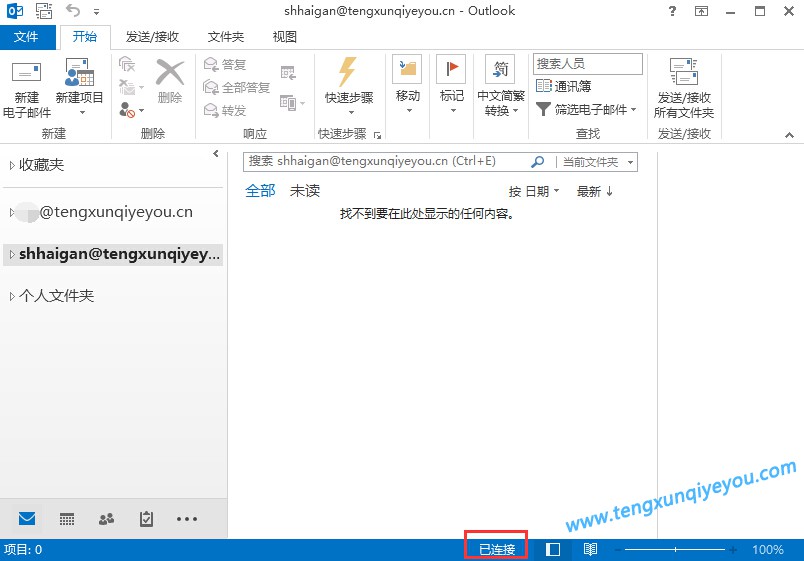Open Chinese conversion (中文简繁转换) menu
The height and width of the screenshot is (561, 804).
tap(500, 86)
